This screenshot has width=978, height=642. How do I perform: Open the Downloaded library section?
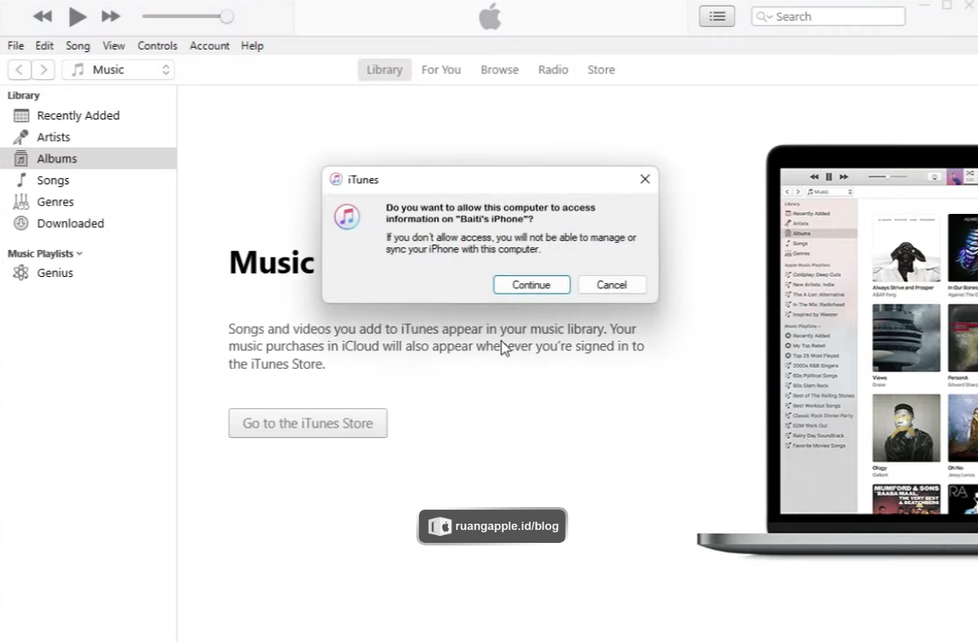[70, 223]
